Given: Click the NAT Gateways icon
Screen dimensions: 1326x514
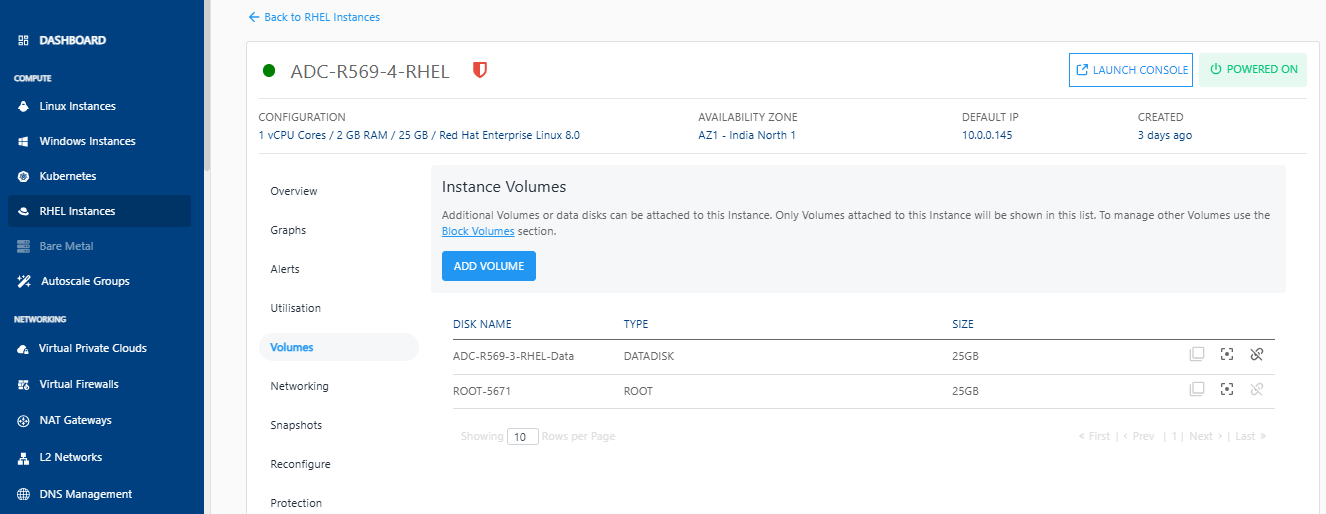Looking at the screenshot, I should [23, 421].
